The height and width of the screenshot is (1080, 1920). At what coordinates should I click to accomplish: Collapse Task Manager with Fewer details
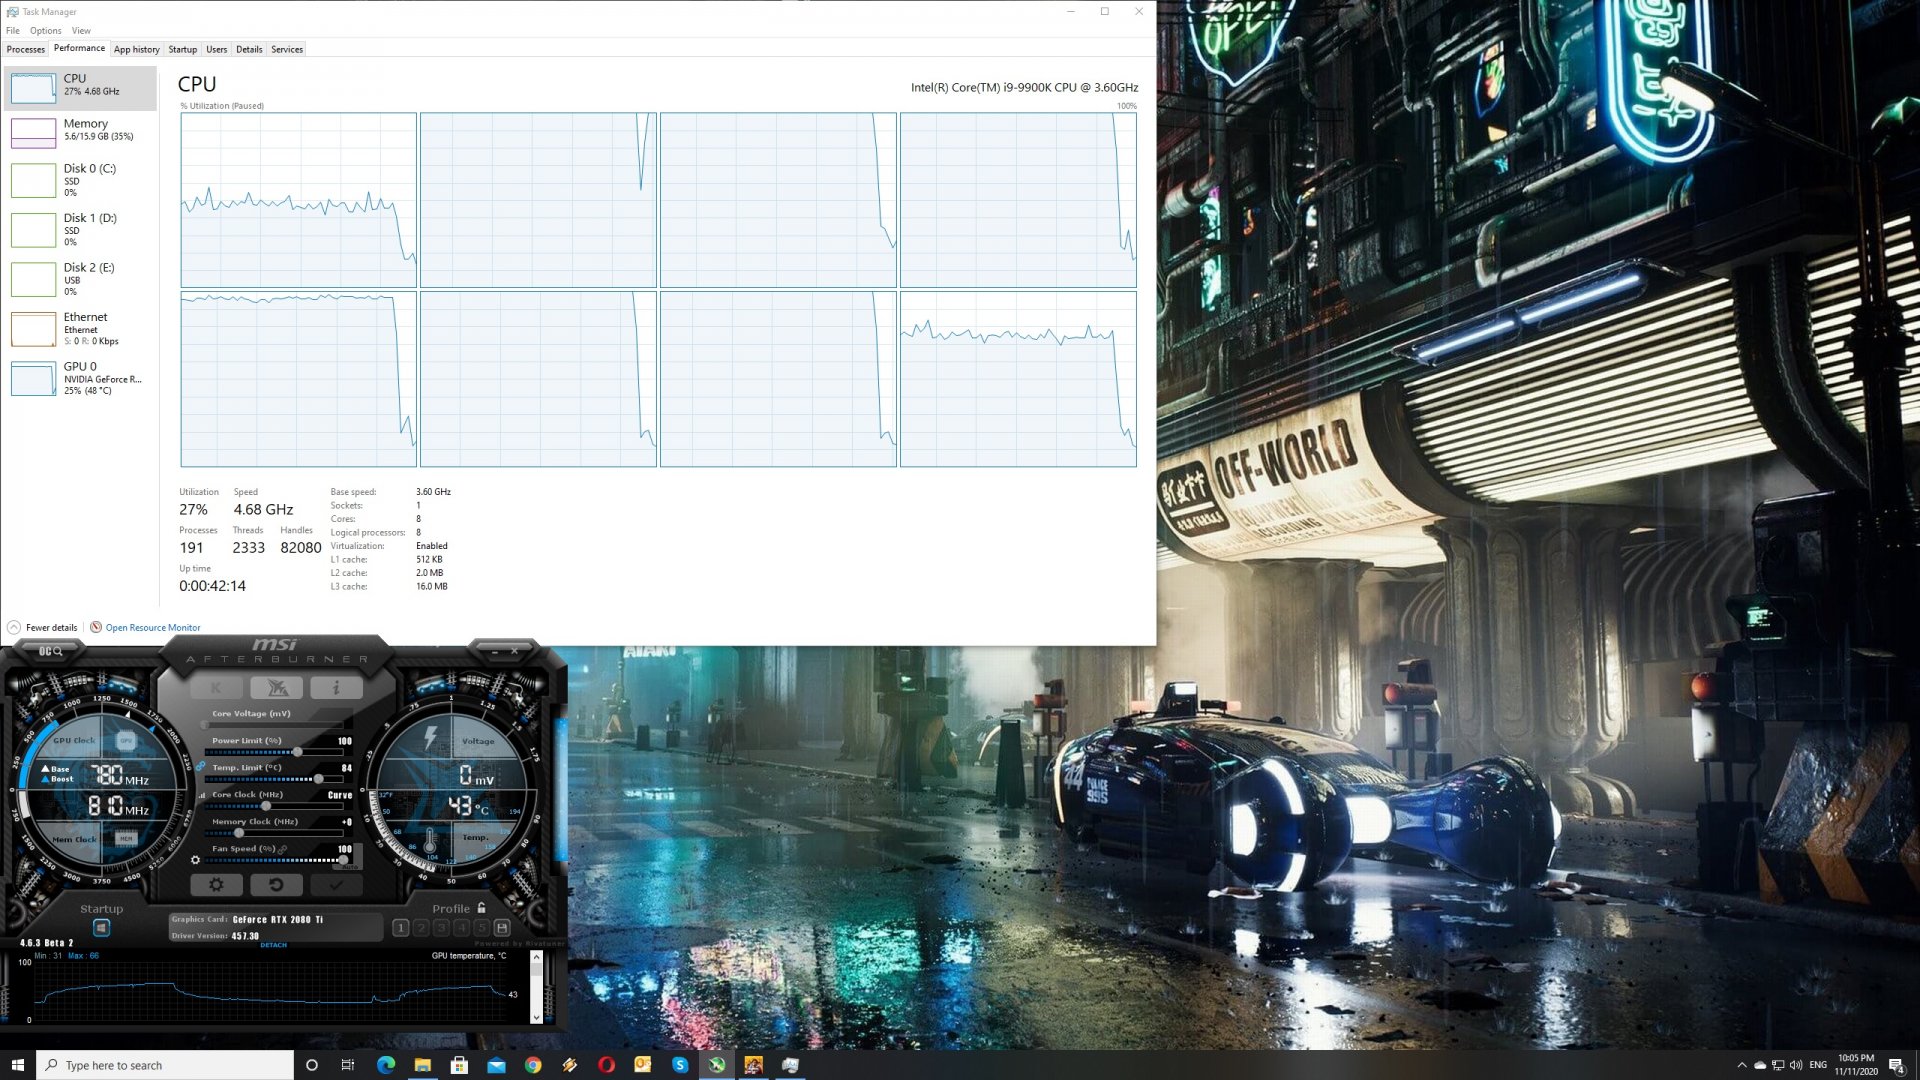click(x=45, y=627)
